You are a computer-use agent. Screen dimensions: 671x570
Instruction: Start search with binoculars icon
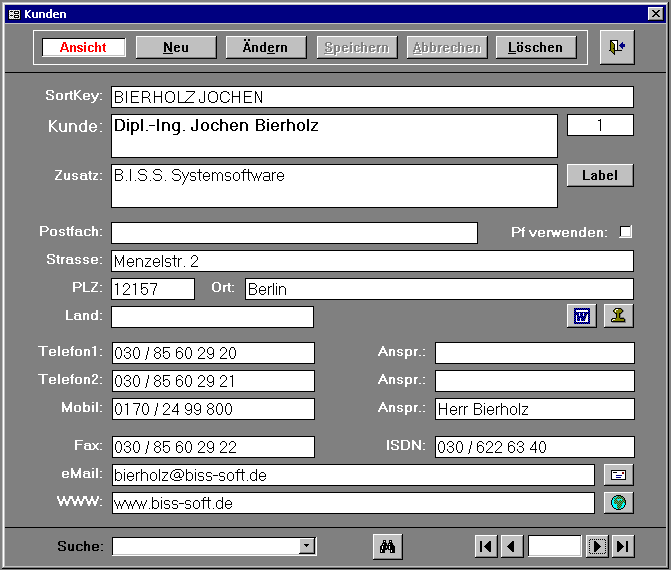[387, 546]
